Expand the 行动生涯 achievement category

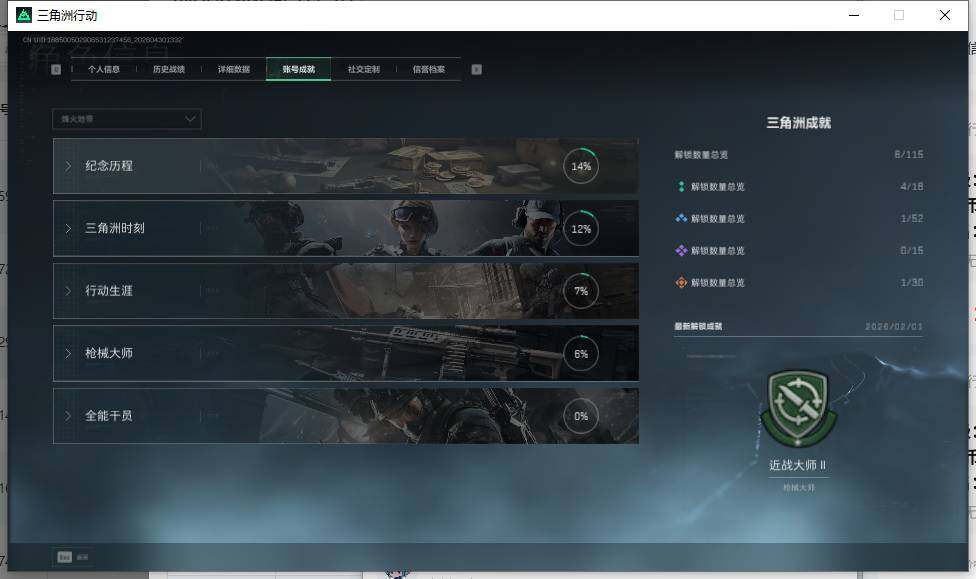pyautogui.click(x=345, y=291)
